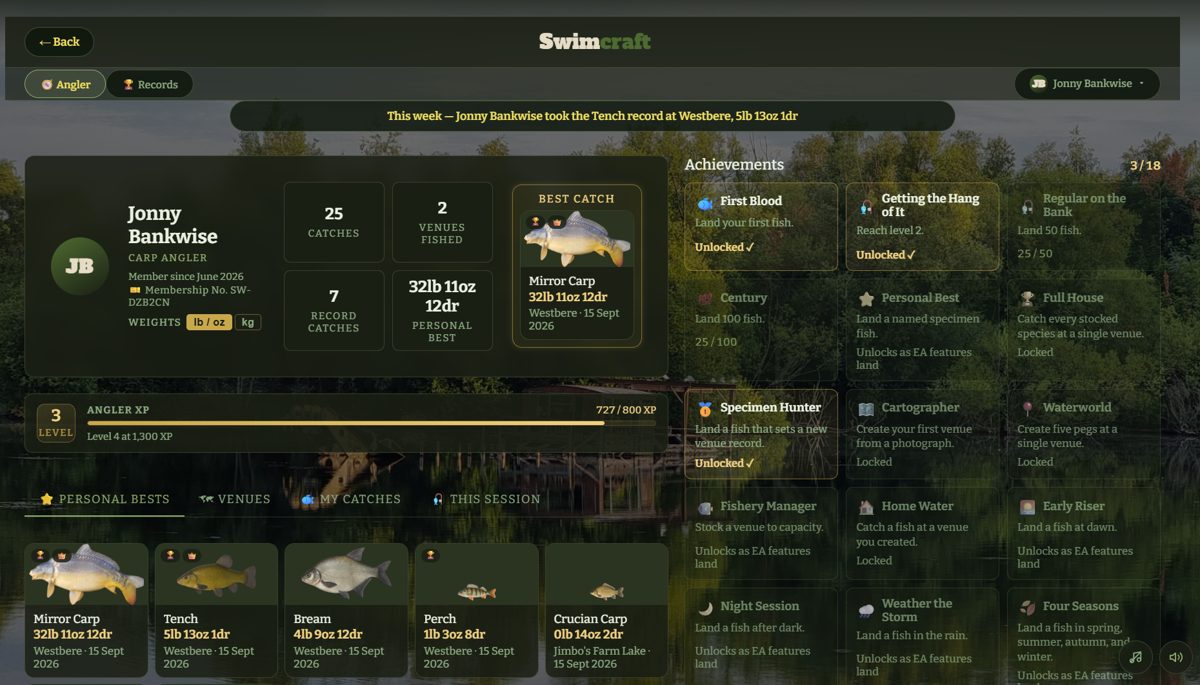Click the map icon on Cartographer achievement
The image size is (1200, 685).
[866, 408]
